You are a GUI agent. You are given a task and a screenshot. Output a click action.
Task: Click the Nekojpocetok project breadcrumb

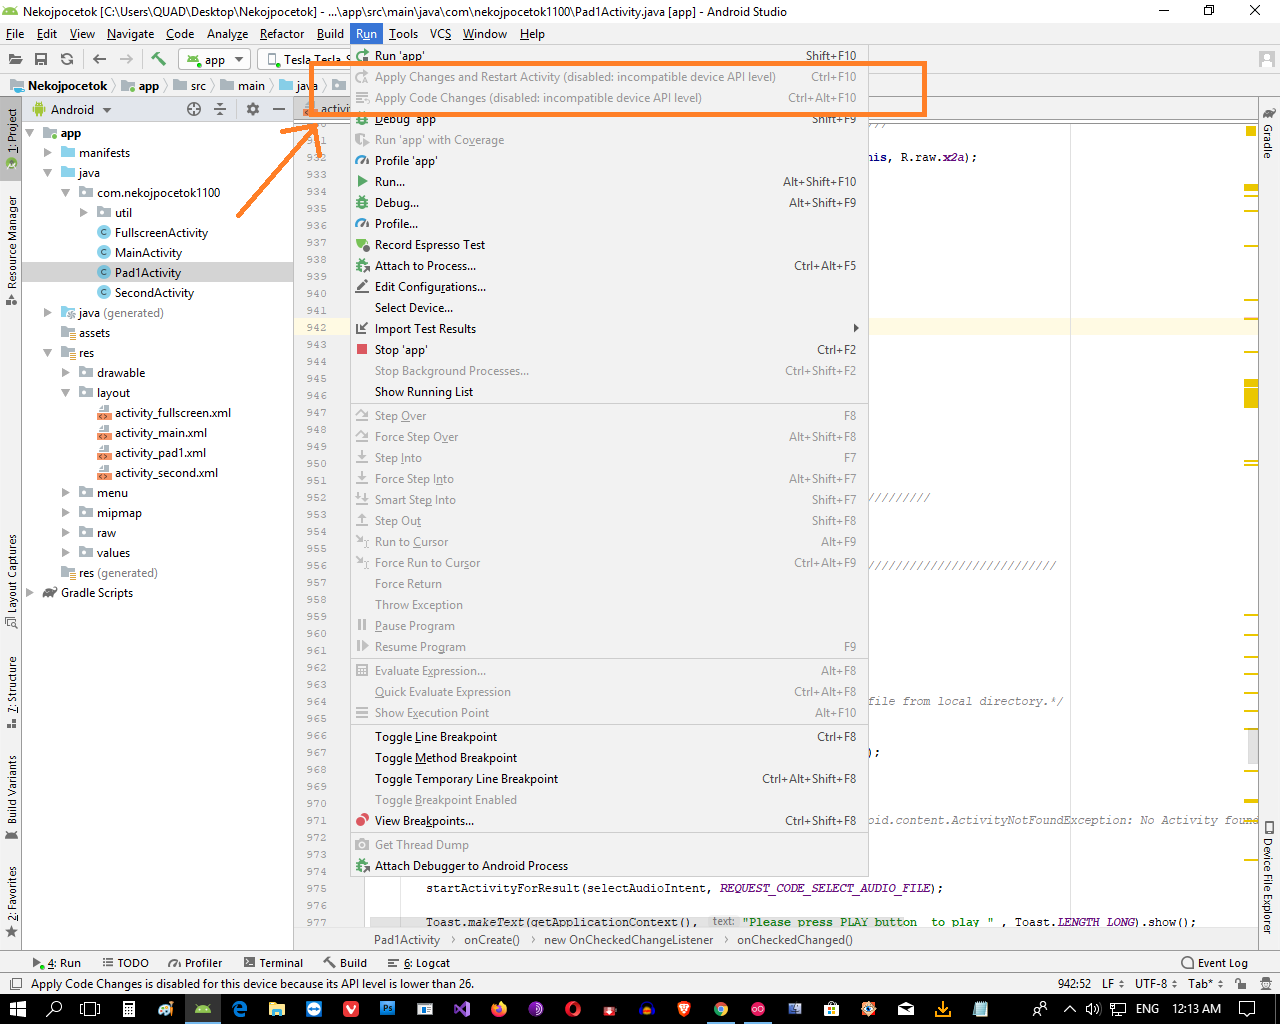tap(58, 86)
